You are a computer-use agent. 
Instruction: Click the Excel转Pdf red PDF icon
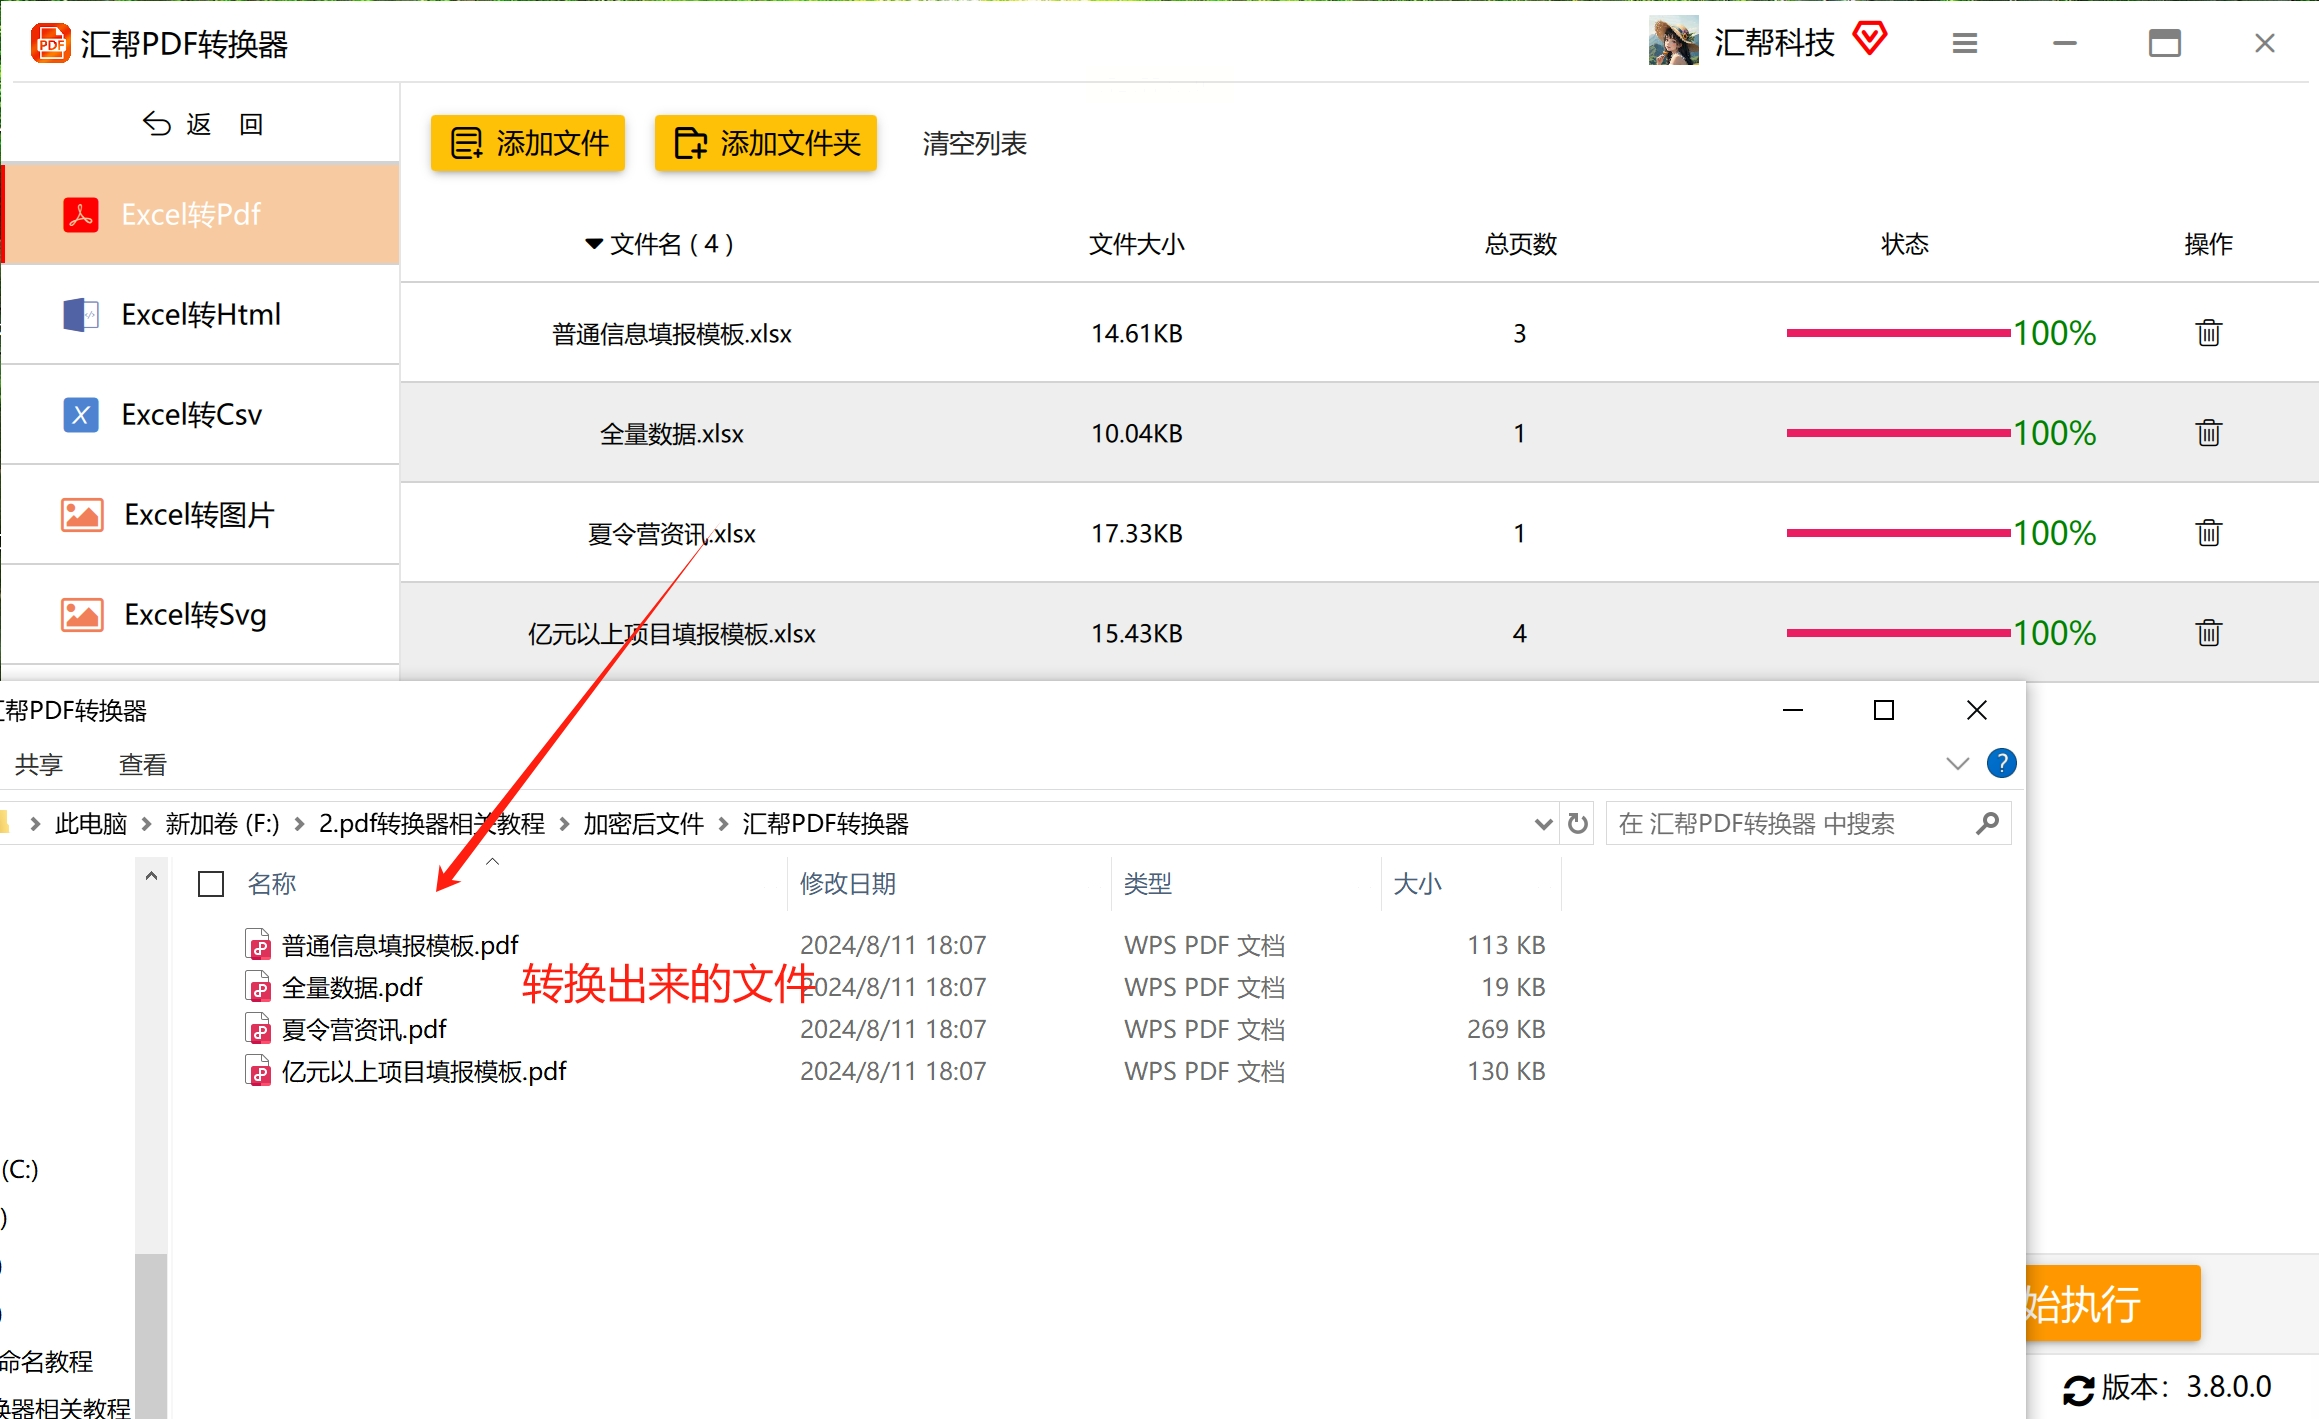point(81,214)
